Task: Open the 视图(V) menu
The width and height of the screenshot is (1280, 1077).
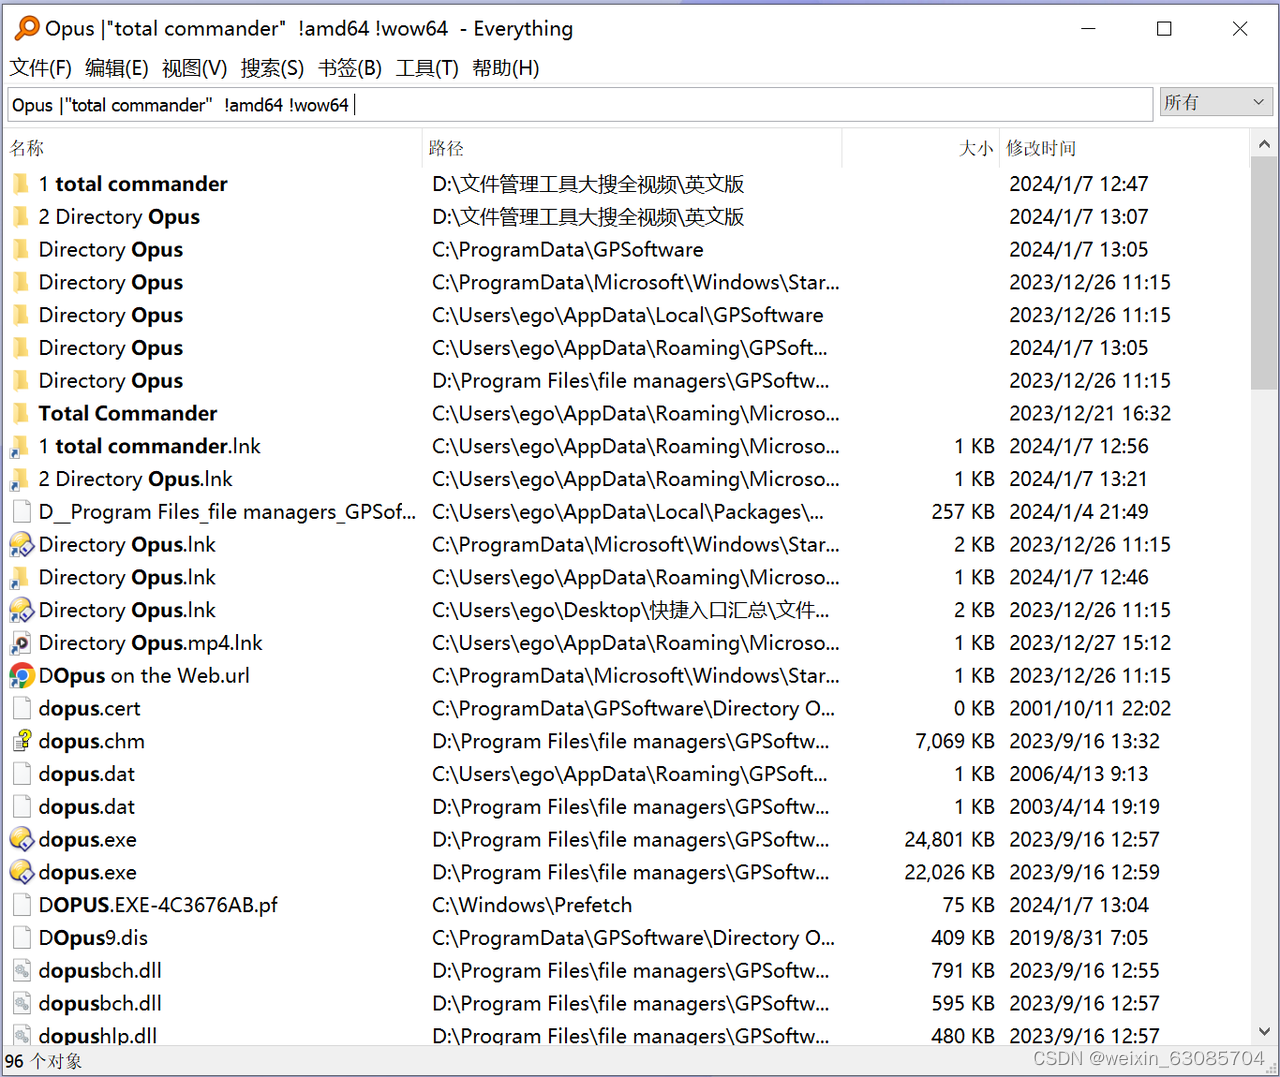Action: click(194, 68)
